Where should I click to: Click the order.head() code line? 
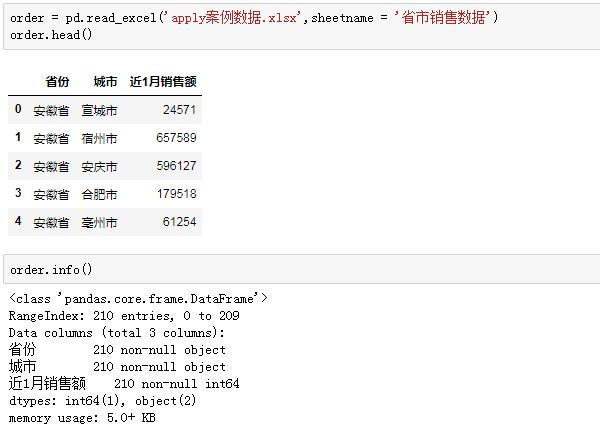click(51, 35)
